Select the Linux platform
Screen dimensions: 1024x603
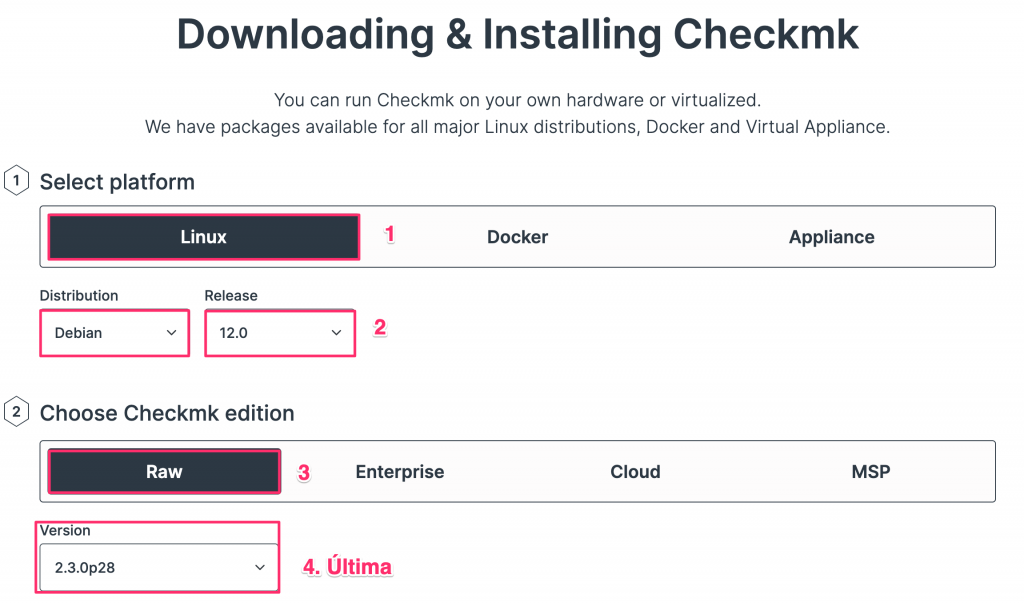pyautogui.click(x=204, y=237)
